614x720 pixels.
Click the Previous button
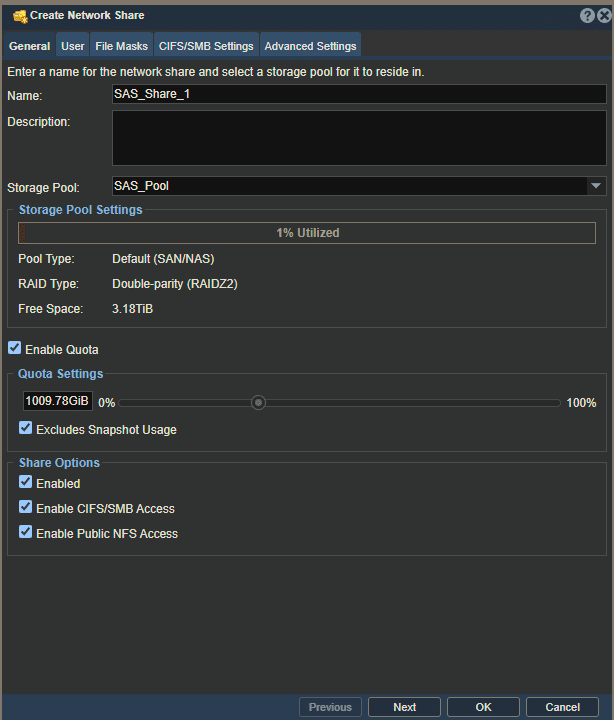click(330, 707)
